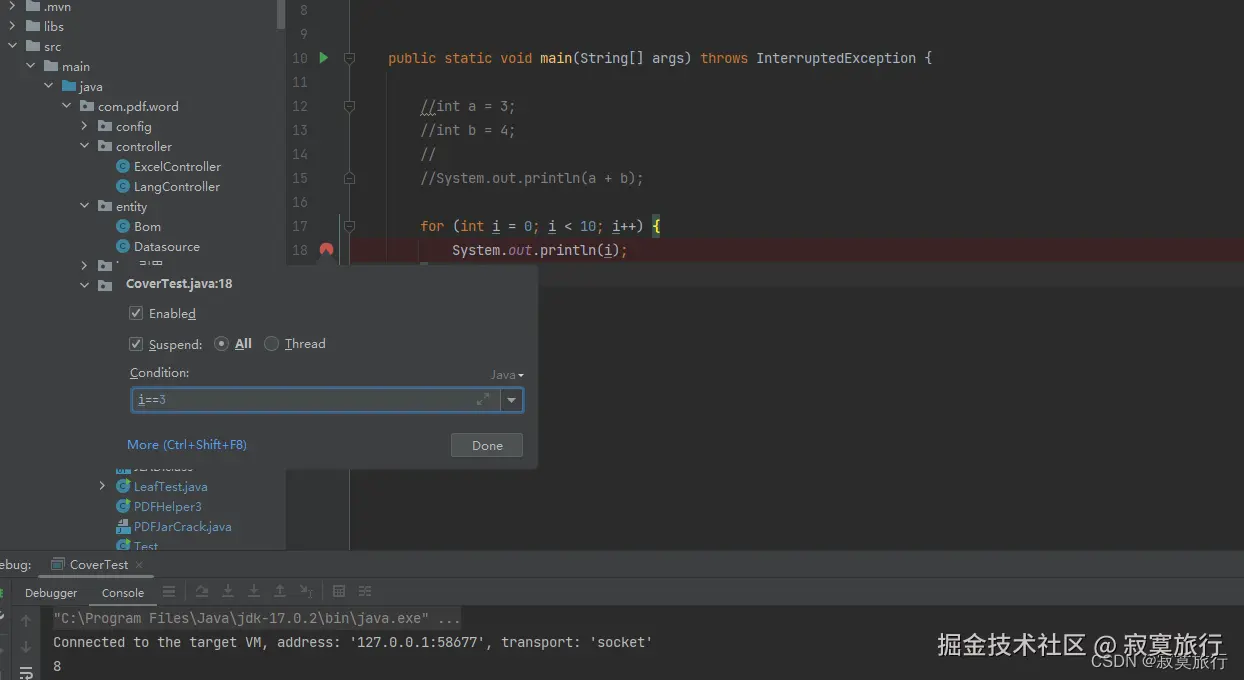
Task: Click the commented 'int b = 4;' line
Action: click(x=468, y=130)
